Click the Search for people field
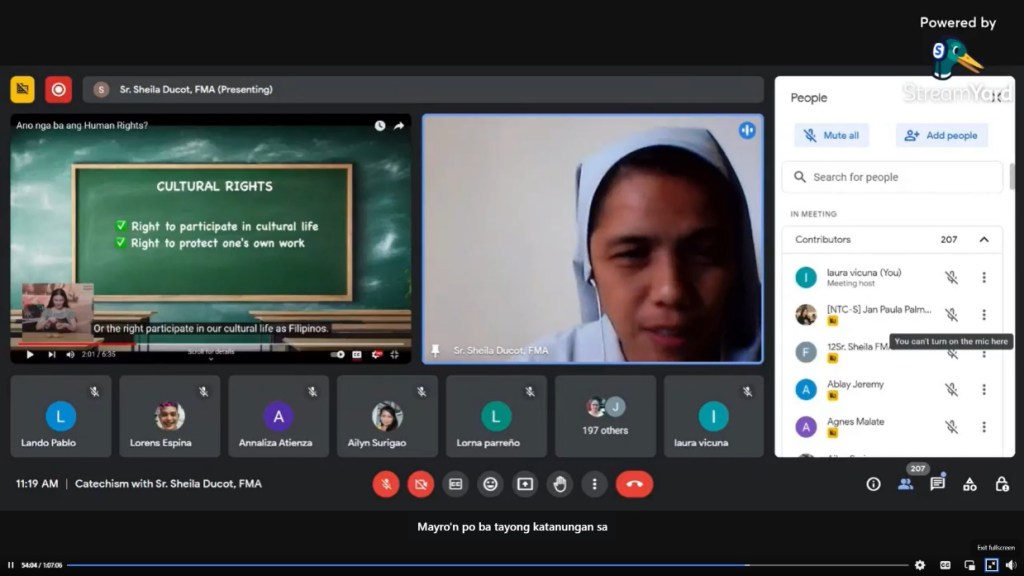 click(x=892, y=177)
